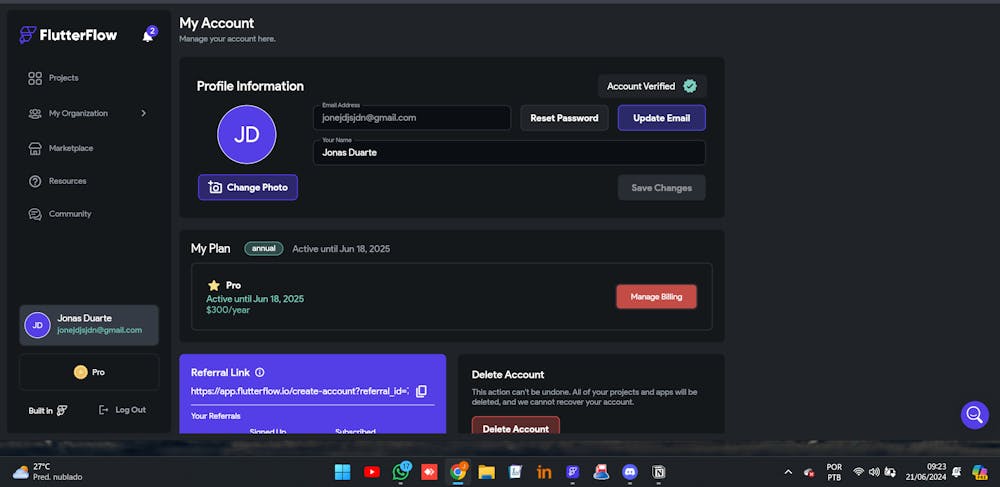Click the JD profile avatar
The image size is (1000, 487).
(247, 134)
